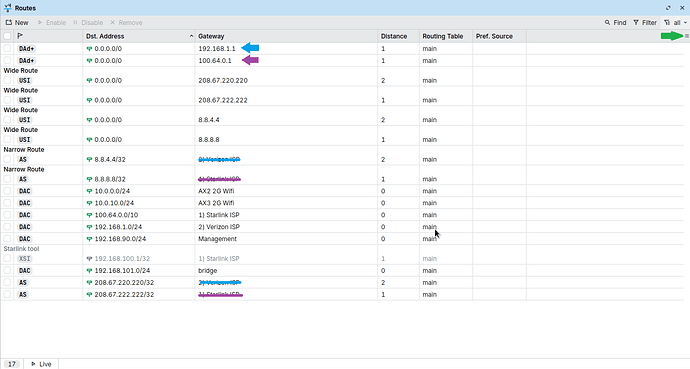Sort by the Pref. Source column header
The image size is (690, 369).
coord(499,36)
